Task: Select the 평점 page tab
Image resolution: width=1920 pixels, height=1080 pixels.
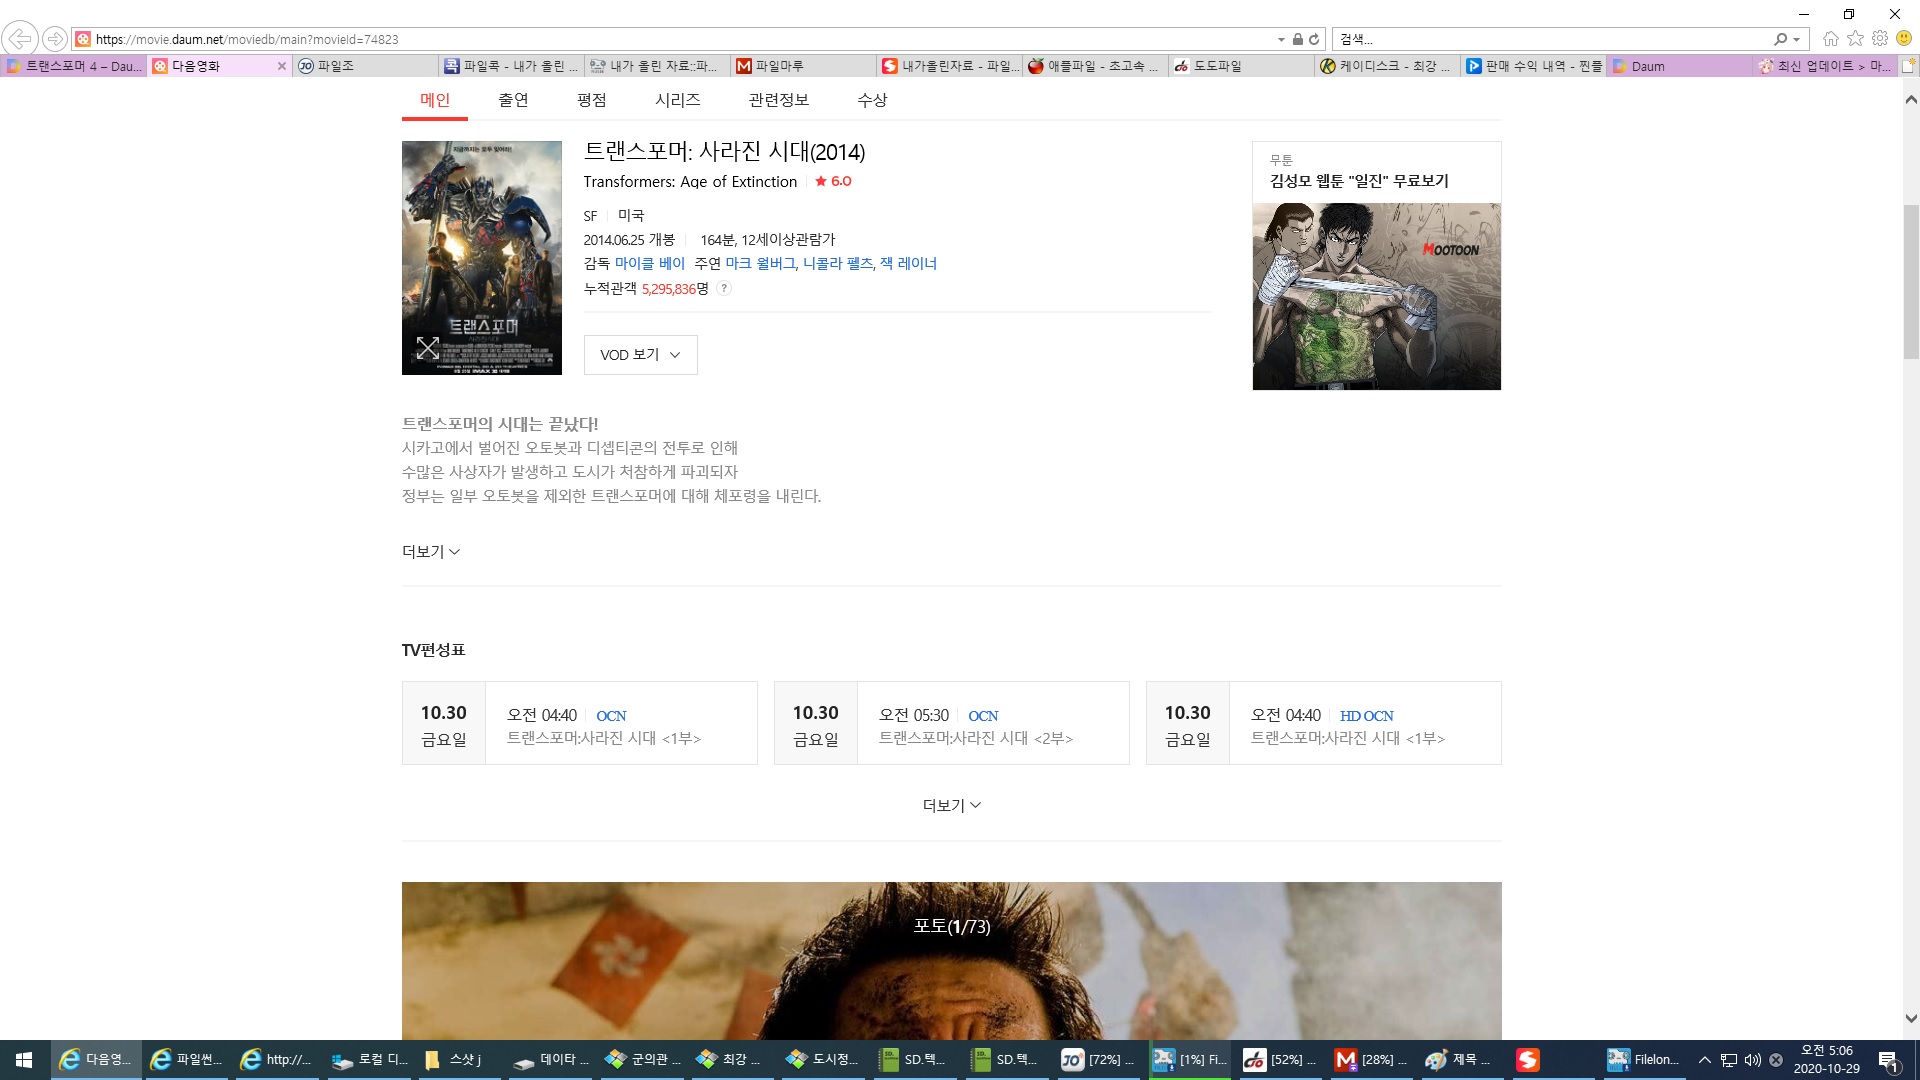Action: coord(592,100)
